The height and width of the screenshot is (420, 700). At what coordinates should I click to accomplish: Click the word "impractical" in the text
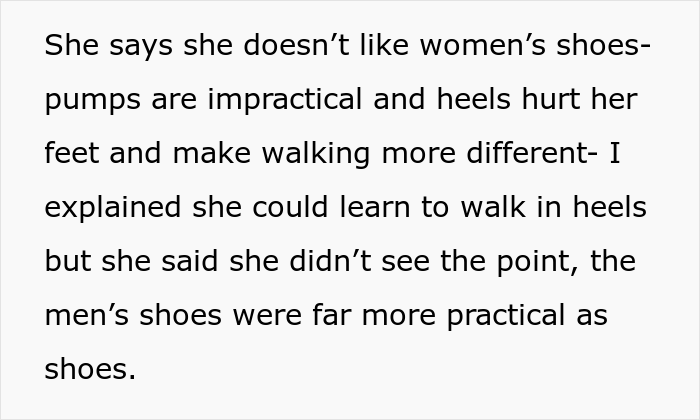click(285, 99)
